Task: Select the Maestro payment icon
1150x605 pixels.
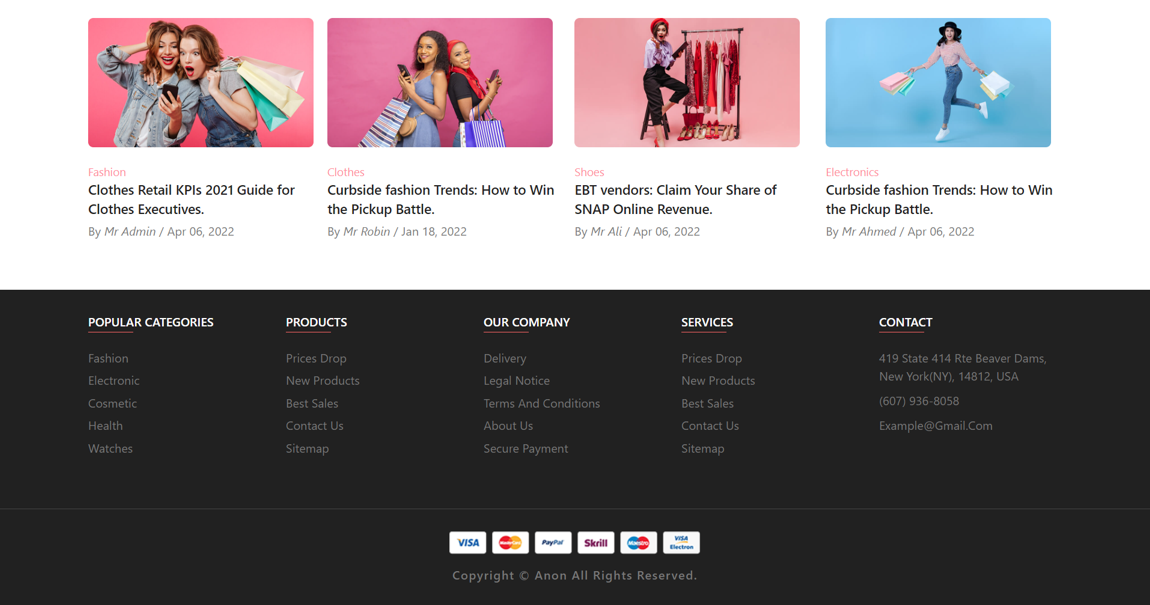Action: point(638,543)
